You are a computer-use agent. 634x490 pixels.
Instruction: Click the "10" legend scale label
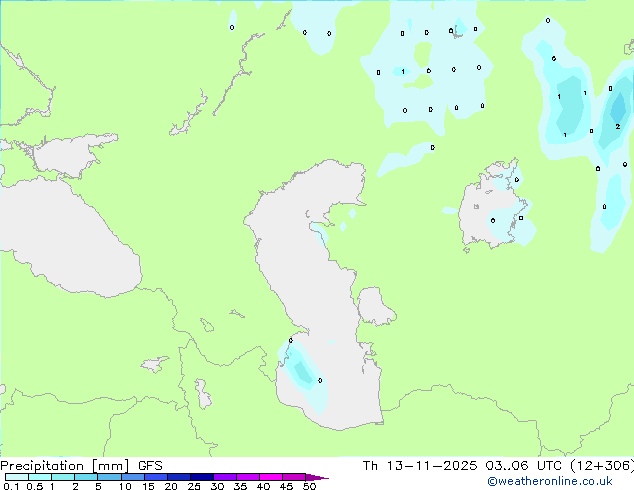tap(125, 486)
